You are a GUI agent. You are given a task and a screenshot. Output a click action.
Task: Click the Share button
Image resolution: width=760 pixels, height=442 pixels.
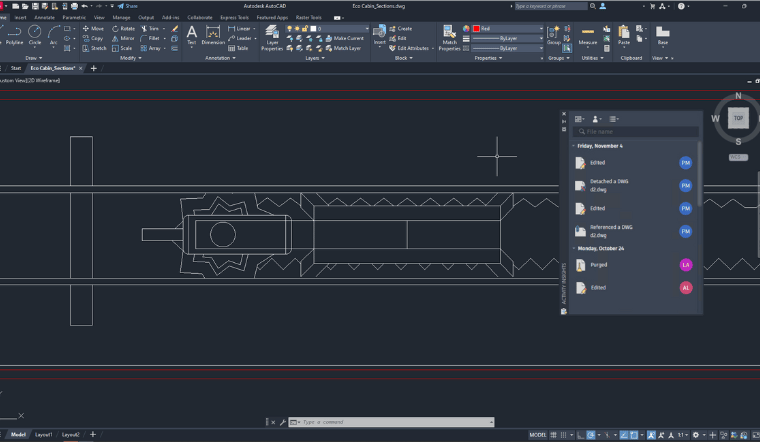[127, 6]
